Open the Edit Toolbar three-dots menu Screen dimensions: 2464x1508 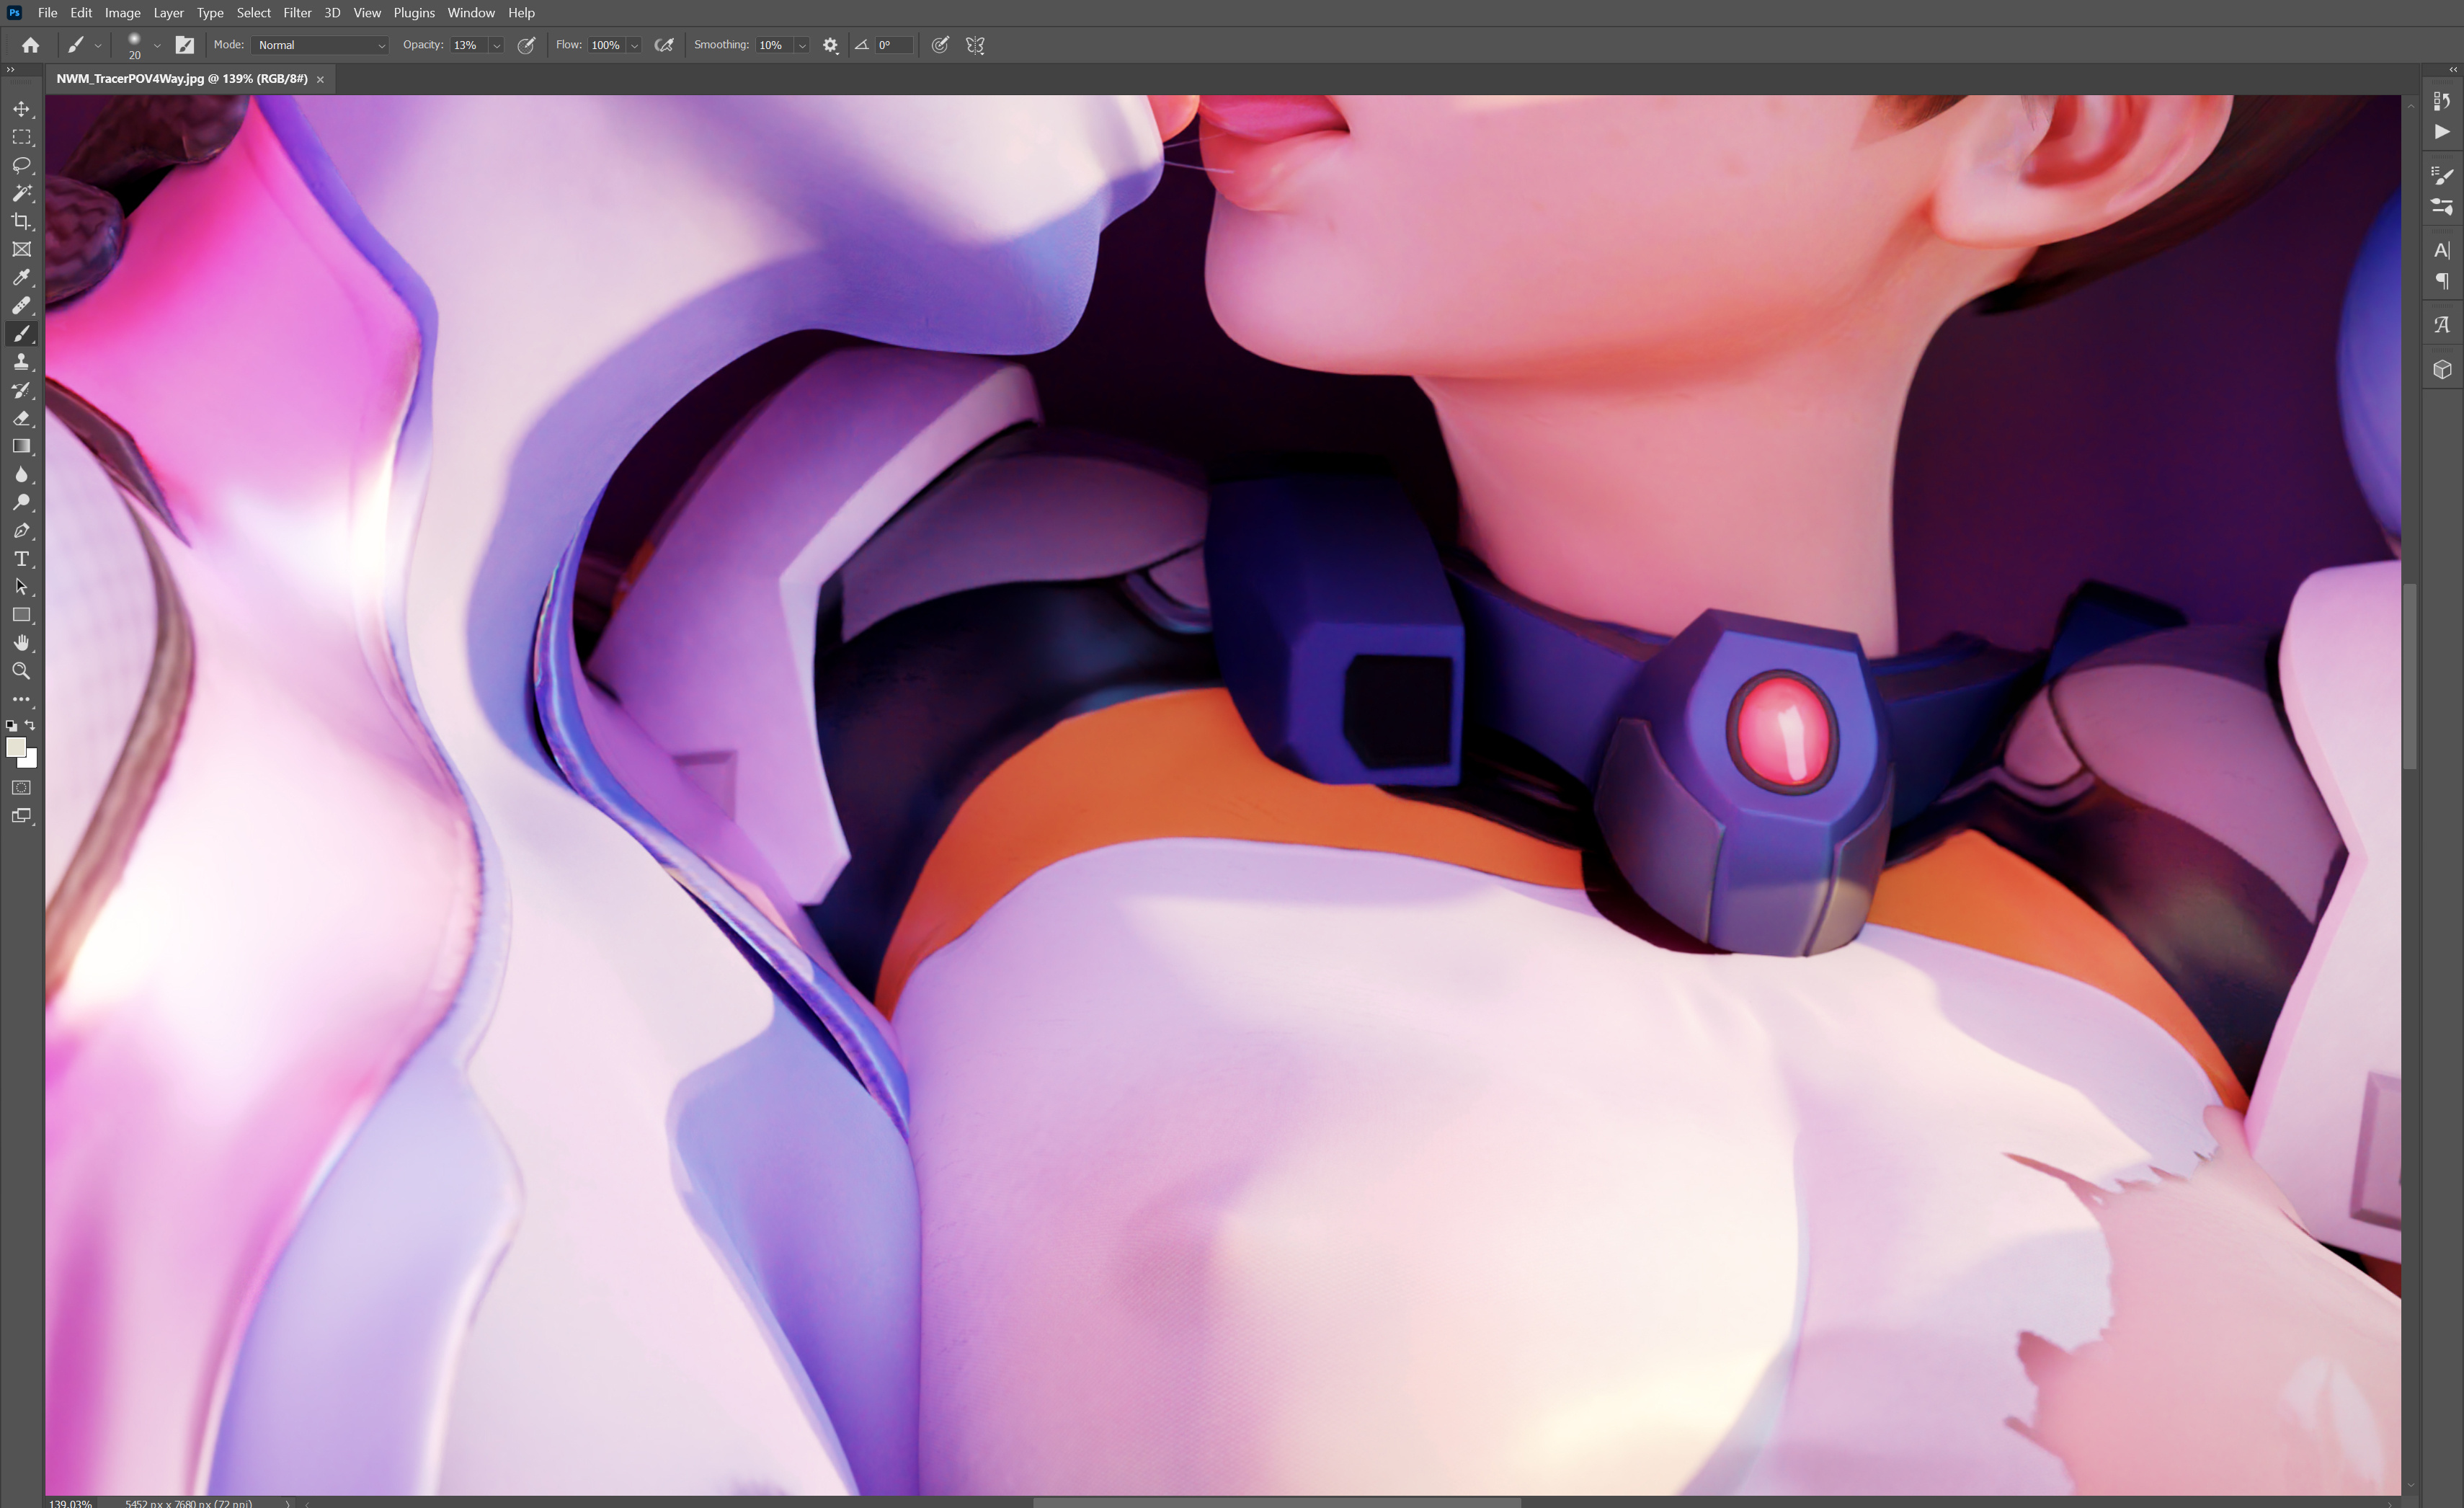click(21, 700)
